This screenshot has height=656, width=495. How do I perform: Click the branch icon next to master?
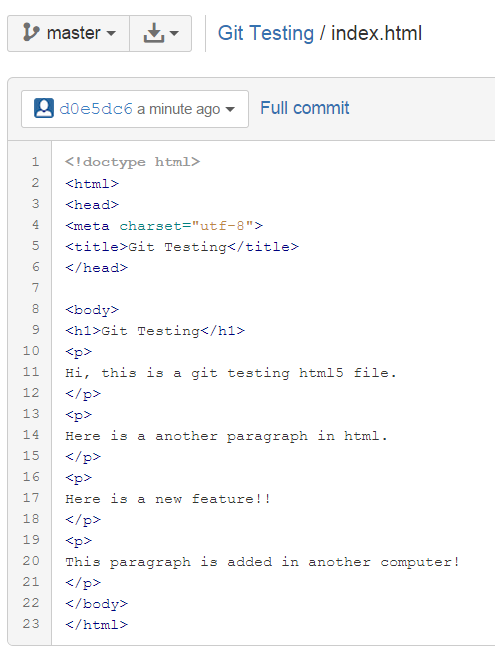[x=31, y=33]
